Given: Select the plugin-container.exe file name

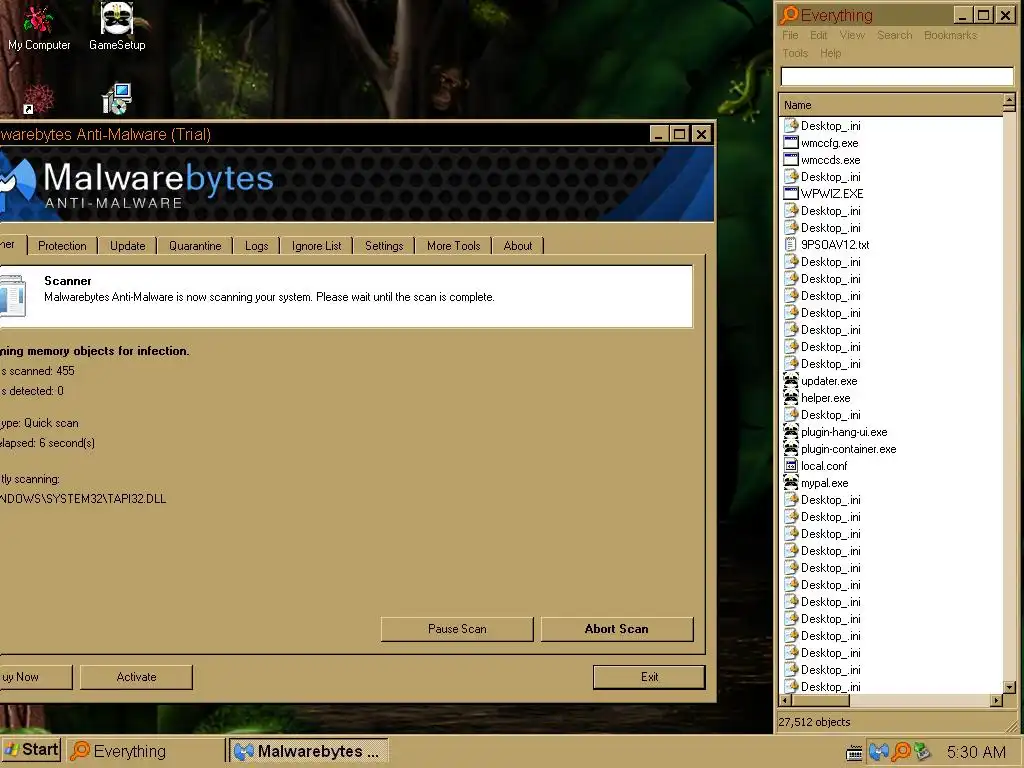Looking at the screenshot, I should coord(848,449).
